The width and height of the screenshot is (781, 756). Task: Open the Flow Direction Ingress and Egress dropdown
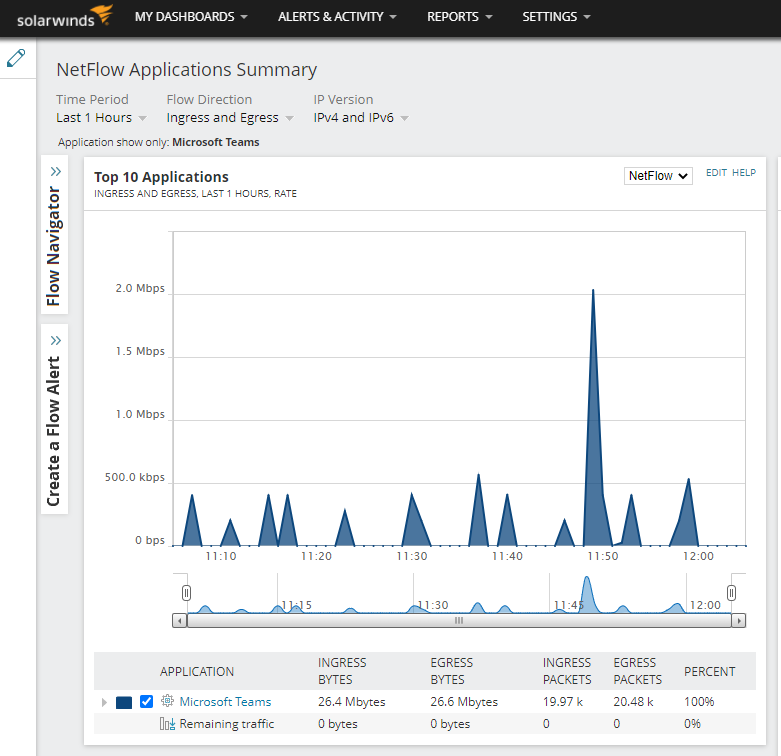[x=230, y=118]
